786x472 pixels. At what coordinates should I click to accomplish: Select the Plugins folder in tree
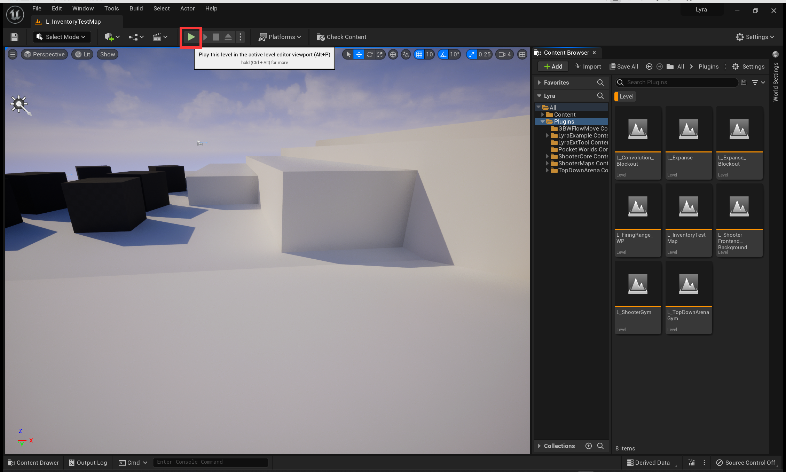click(564, 121)
